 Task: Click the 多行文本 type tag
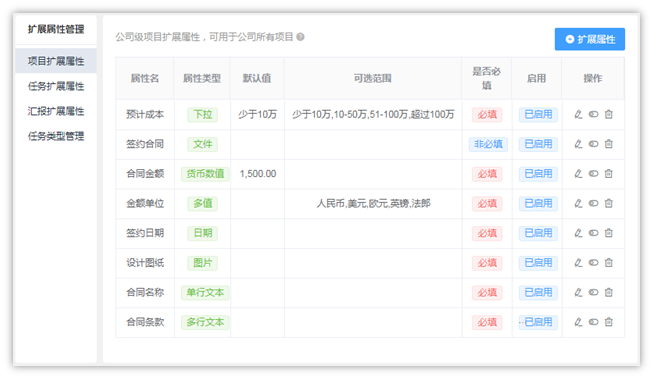coord(205,322)
